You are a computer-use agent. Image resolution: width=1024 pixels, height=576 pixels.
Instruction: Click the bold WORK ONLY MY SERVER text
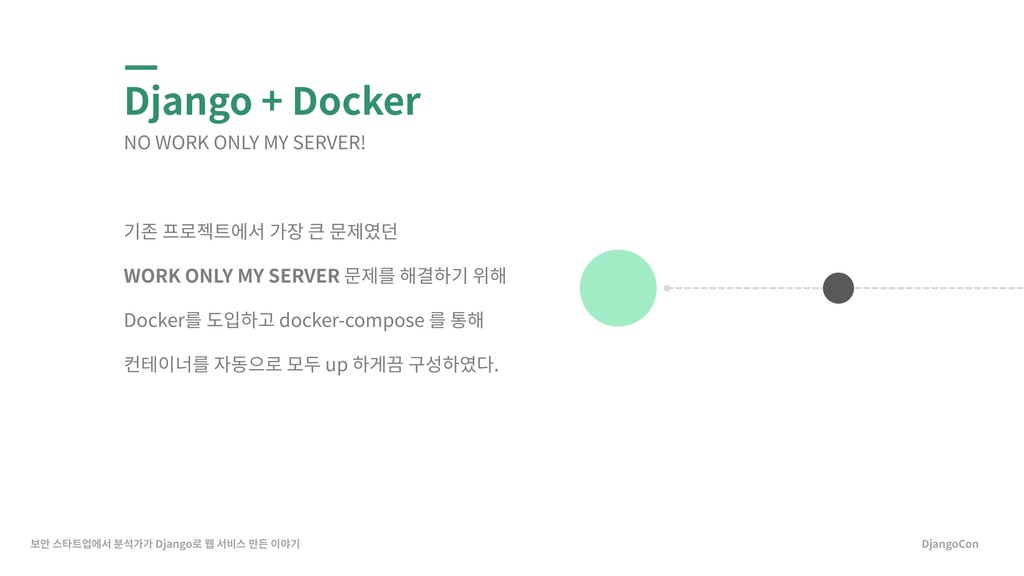(x=232, y=276)
